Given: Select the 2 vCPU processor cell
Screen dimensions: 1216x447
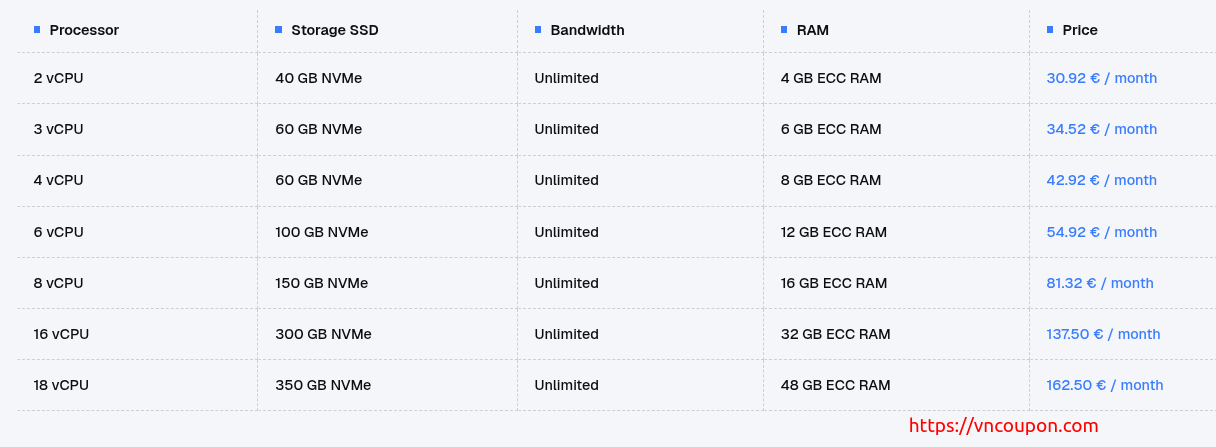Looking at the screenshot, I should (58, 78).
